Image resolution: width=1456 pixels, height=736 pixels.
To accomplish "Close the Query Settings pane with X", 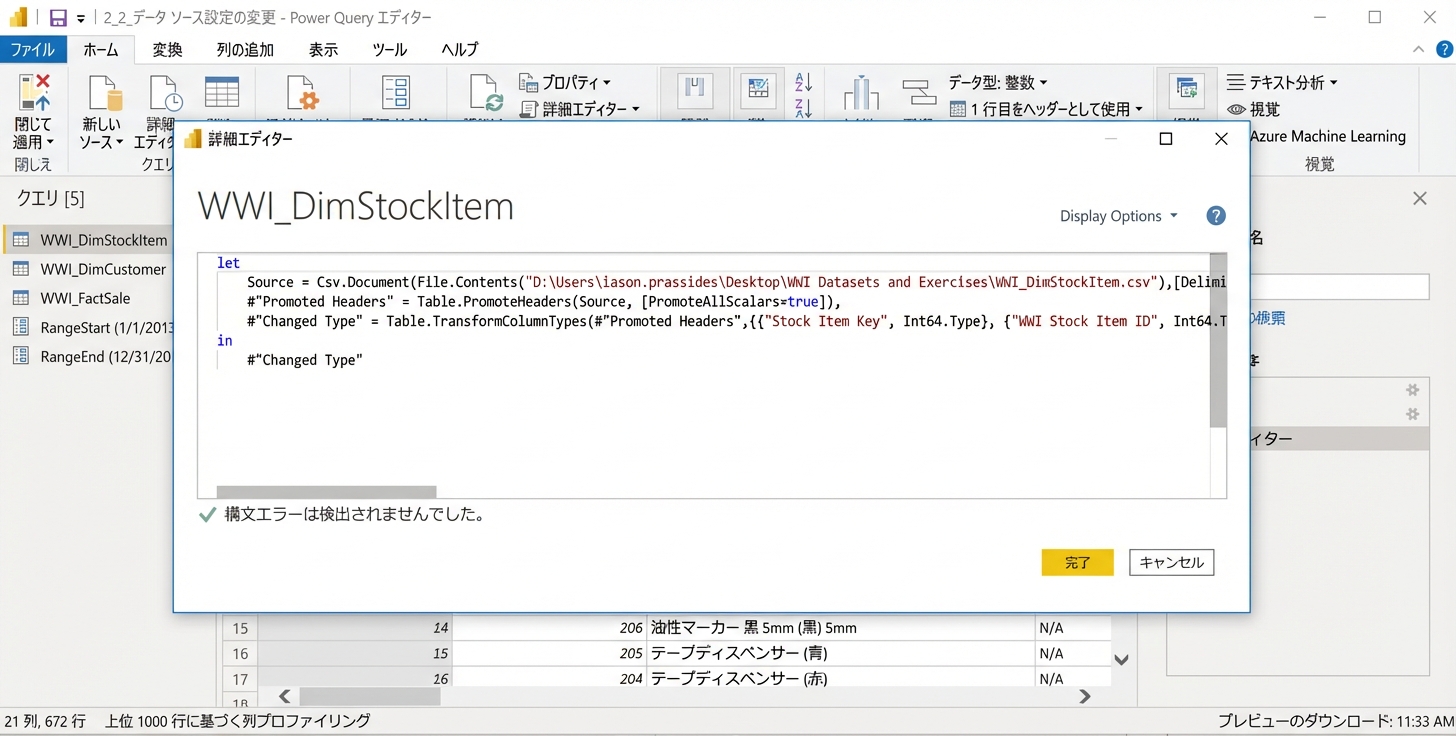I will tap(1419, 199).
